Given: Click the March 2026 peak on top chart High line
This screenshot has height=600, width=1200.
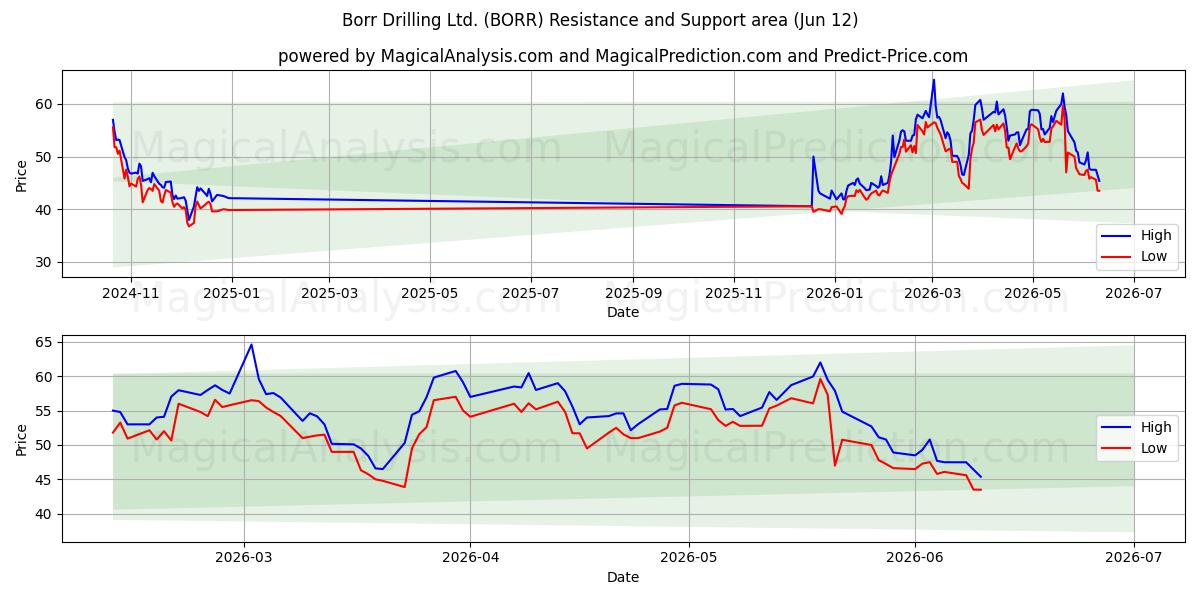Looking at the screenshot, I should [934, 80].
